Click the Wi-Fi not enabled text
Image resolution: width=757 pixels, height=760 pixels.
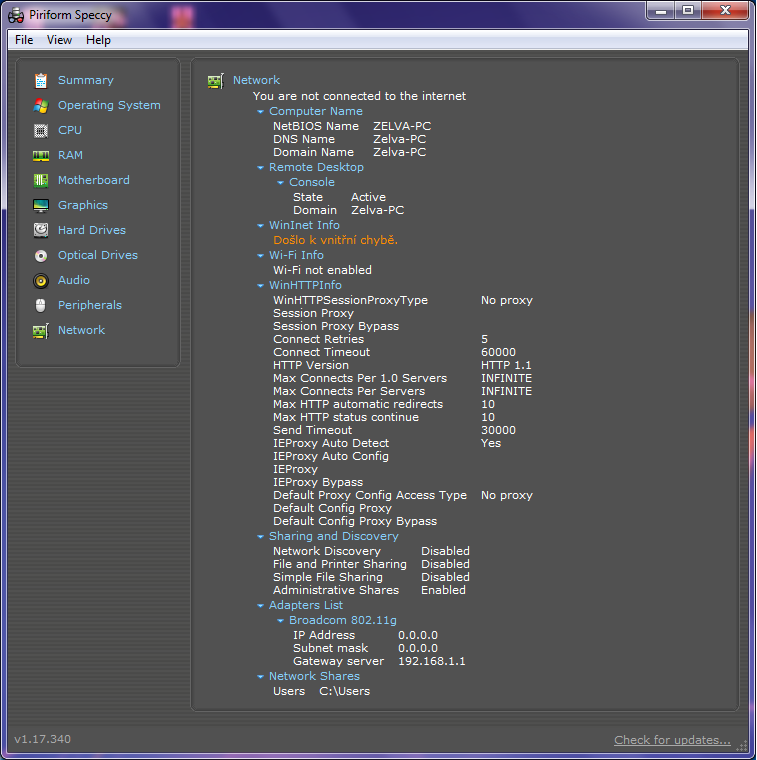[322, 270]
